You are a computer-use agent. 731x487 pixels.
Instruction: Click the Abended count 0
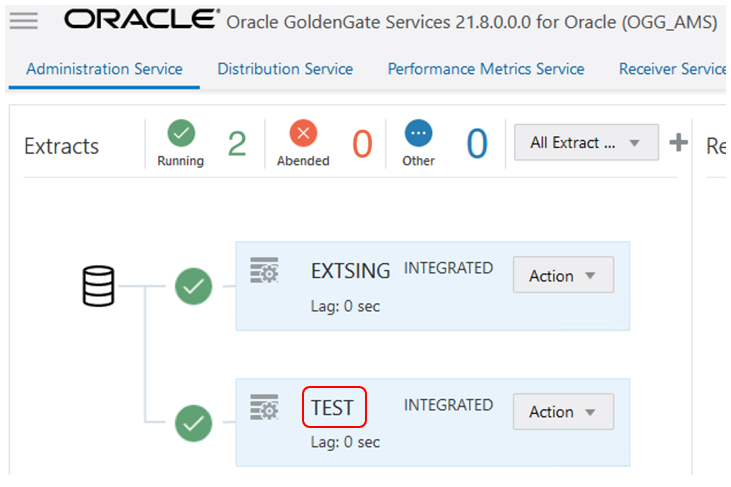coord(362,144)
